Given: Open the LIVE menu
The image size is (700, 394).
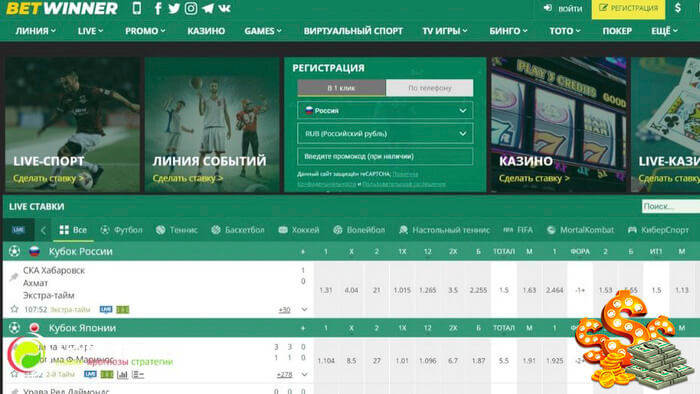Looking at the screenshot, I should point(90,31).
